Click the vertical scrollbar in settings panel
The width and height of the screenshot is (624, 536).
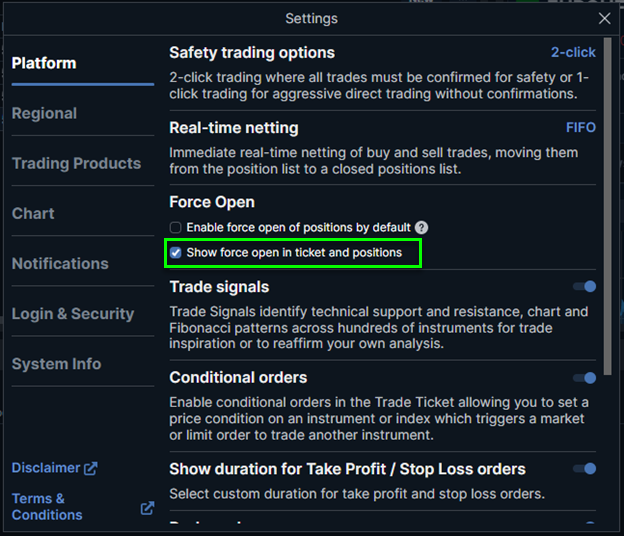[607, 200]
